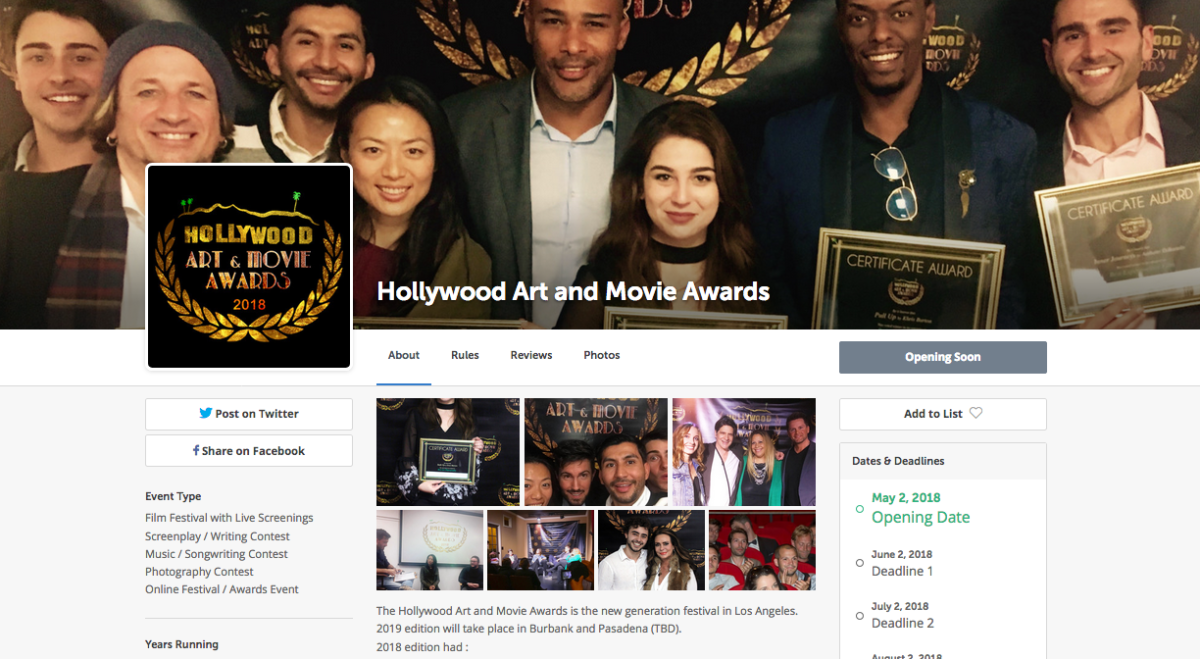
Task: Open the red theater seats photo
Action: point(762,550)
